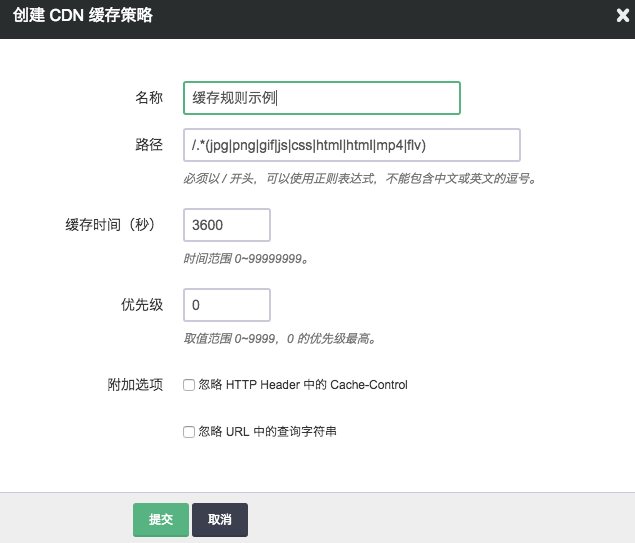Click the 附加选项 label
Viewport: 635px width, 543px height.
click(x=135, y=385)
